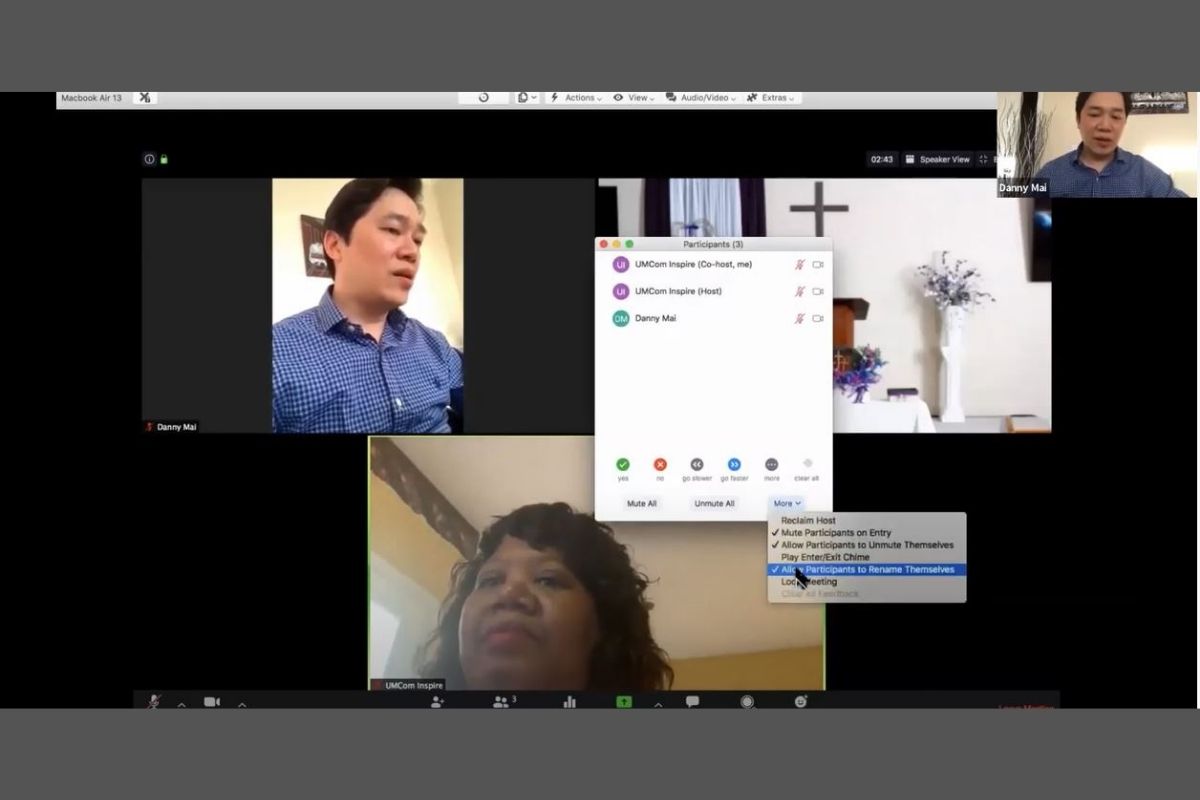Uncheck 'Allow Participants to Unmute Themselves'
The width and height of the screenshot is (1200, 800).
point(867,545)
